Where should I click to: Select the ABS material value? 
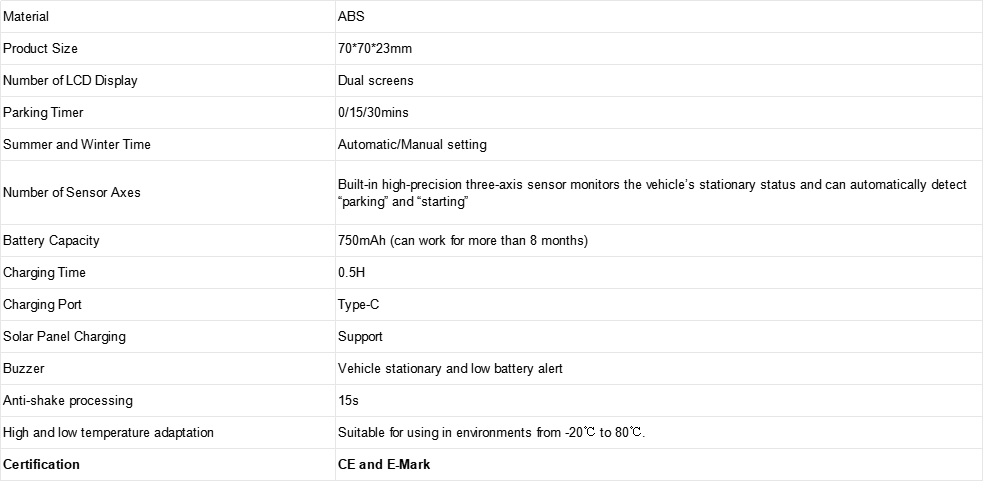351,17
